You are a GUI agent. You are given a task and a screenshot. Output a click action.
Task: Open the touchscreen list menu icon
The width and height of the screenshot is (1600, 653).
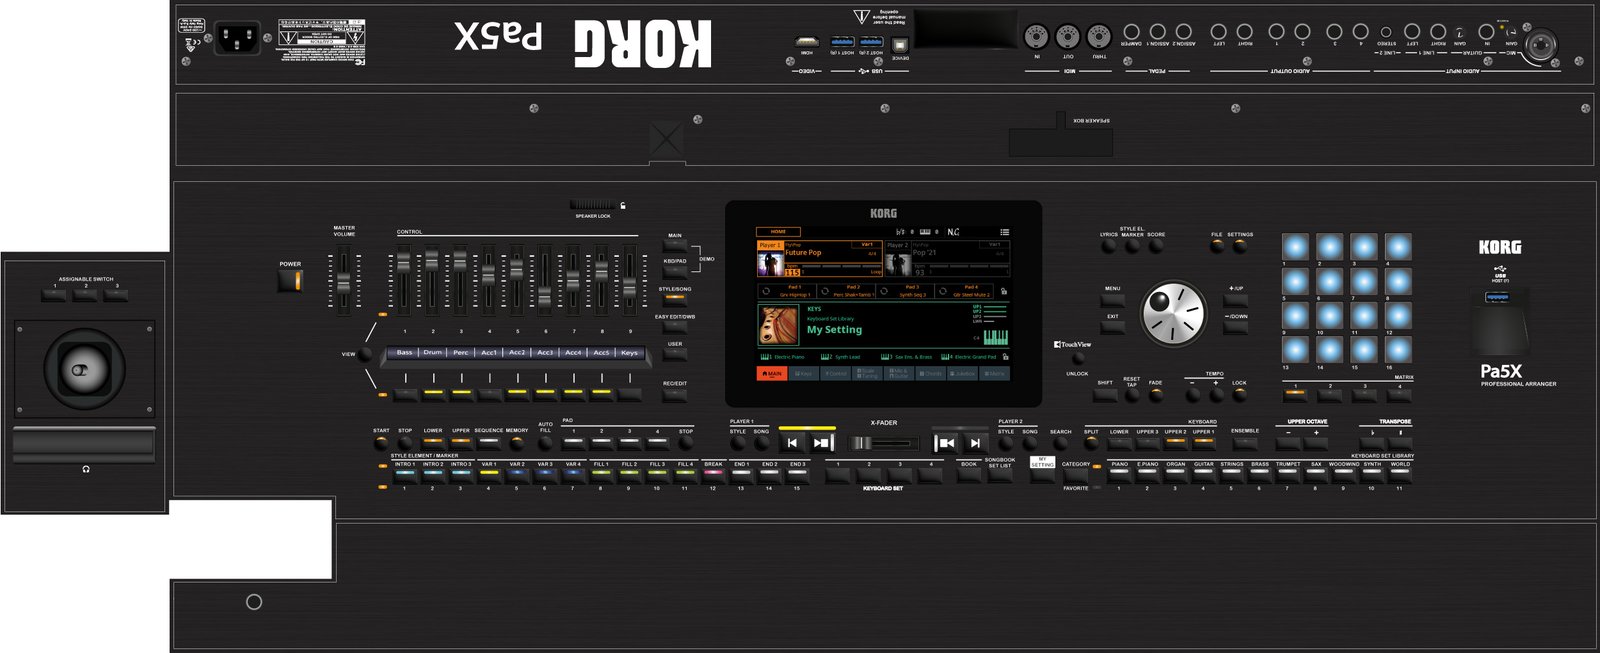click(1004, 232)
